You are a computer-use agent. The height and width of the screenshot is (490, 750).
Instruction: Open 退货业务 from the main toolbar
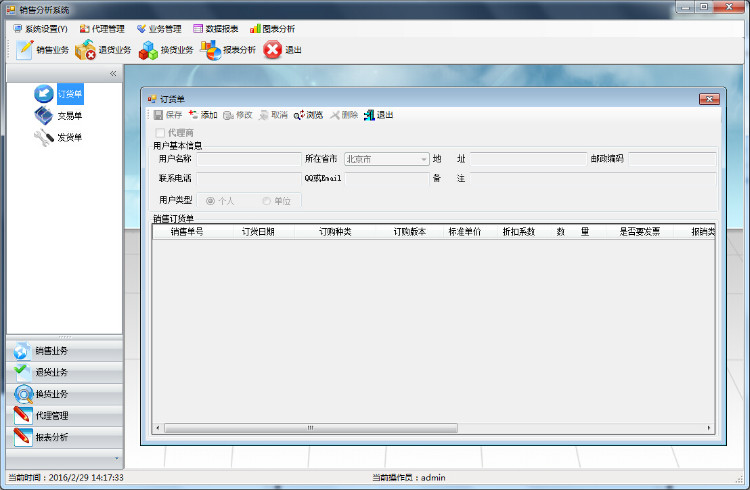(86, 50)
